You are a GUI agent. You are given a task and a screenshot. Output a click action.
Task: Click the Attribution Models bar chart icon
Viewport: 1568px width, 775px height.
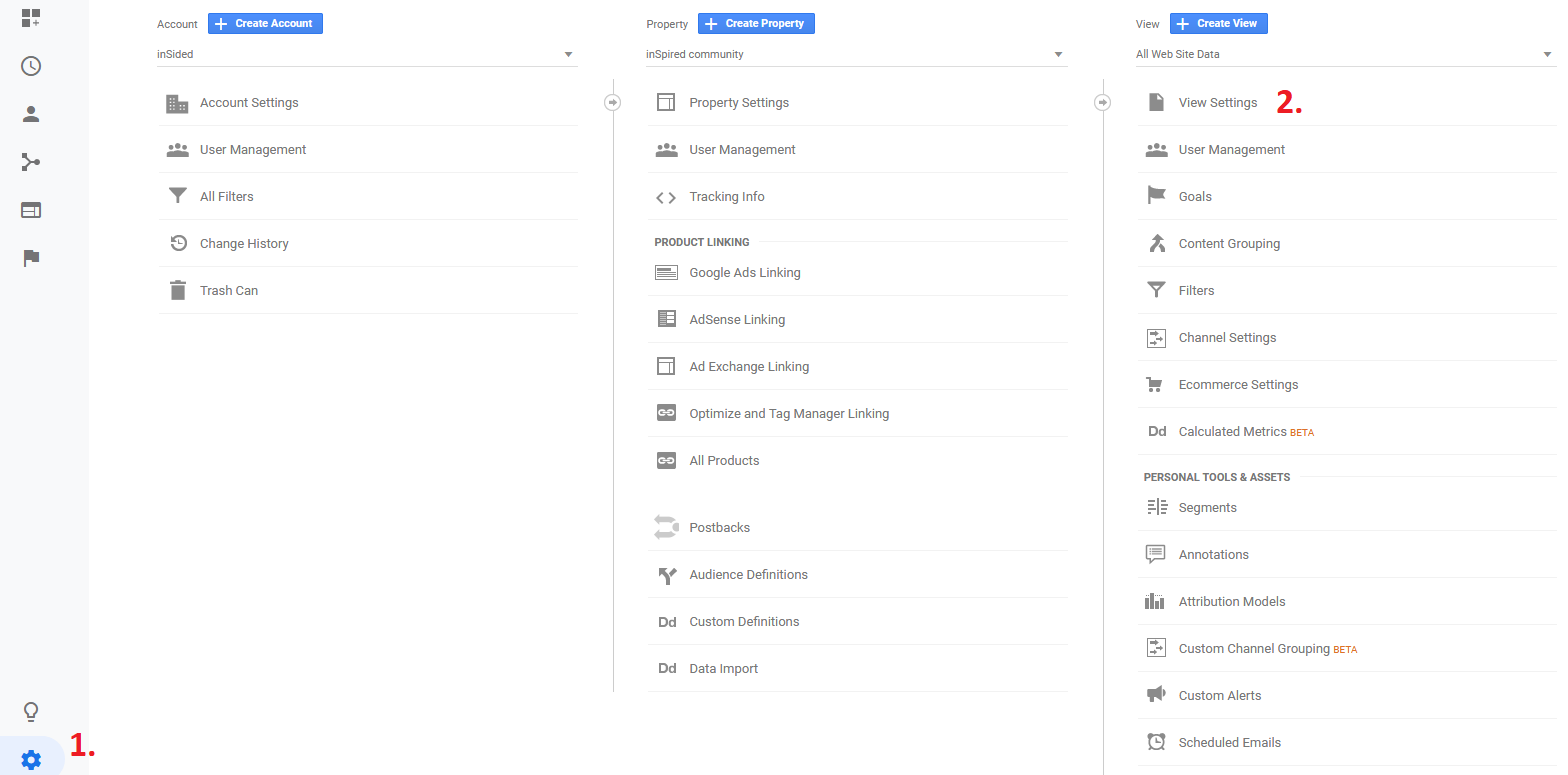tap(1156, 601)
